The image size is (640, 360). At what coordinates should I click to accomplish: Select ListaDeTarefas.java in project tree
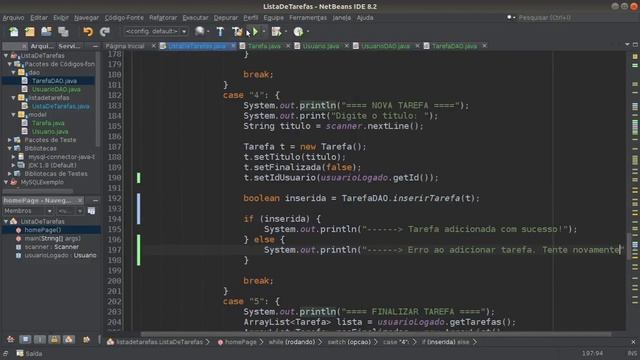pyautogui.click(x=60, y=106)
